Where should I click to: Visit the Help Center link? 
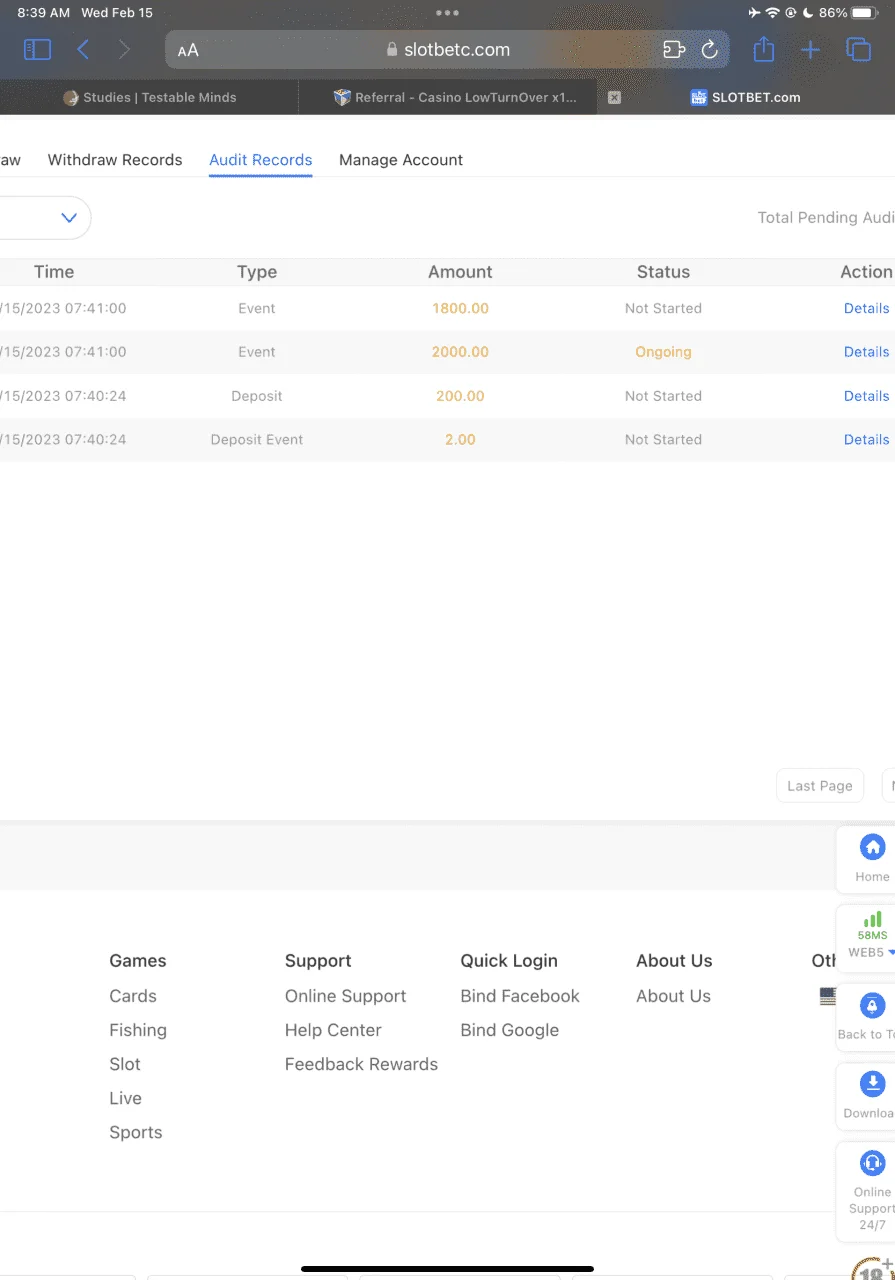[x=333, y=1030]
